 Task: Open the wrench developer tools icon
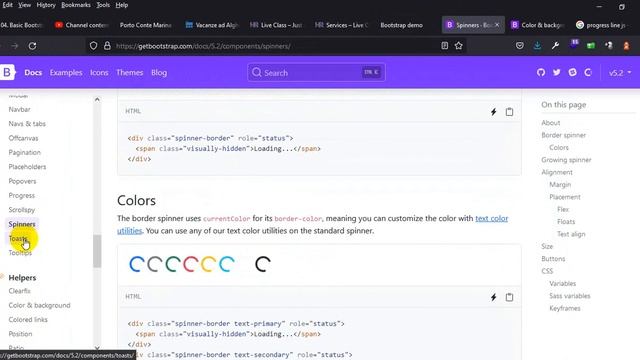tap(555, 46)
